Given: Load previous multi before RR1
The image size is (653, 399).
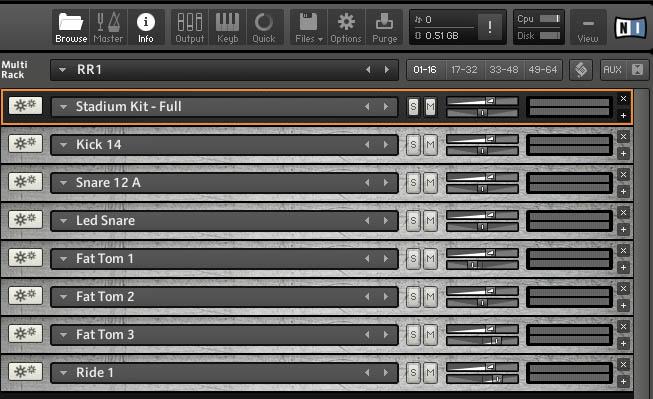Looking at the screenshot, I should tap(368, 70).
